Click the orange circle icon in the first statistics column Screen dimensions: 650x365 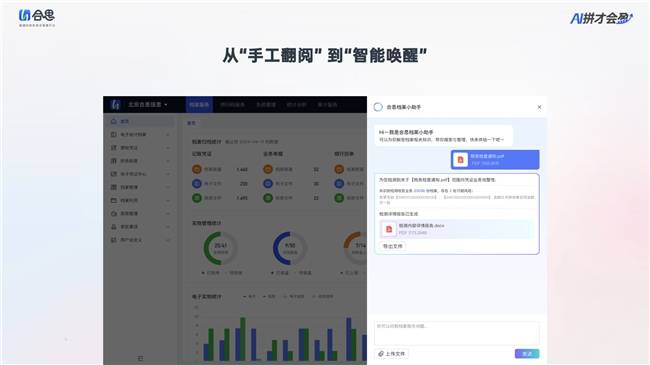tap(197, 169)
